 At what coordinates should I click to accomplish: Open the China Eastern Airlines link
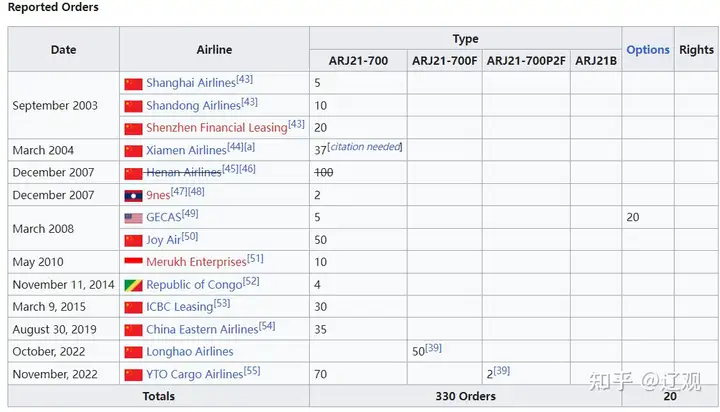(202, 329)
